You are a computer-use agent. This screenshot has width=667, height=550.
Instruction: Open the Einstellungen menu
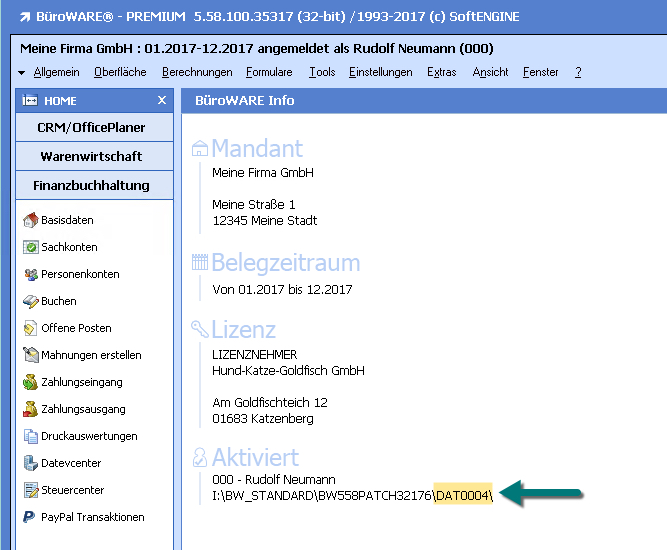tap(380, 72)
